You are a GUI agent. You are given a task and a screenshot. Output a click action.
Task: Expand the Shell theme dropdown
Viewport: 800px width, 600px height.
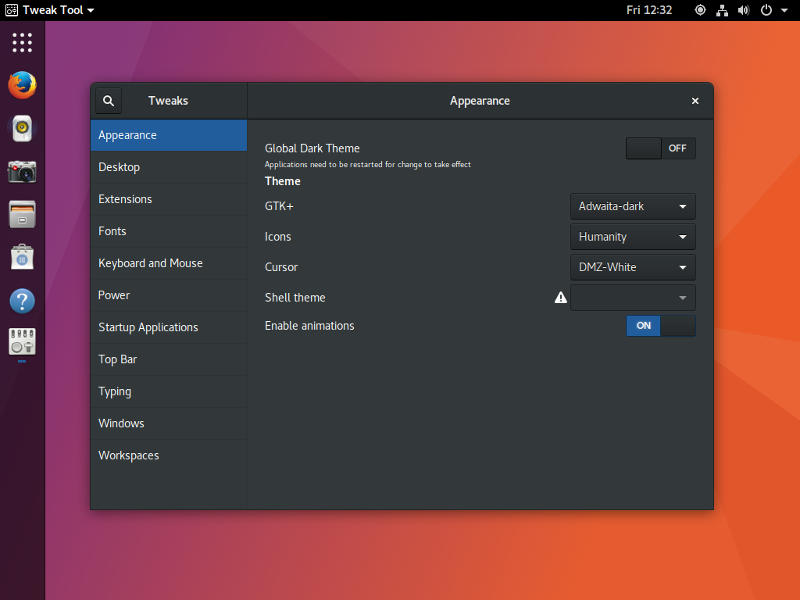[x=632, y=297]
